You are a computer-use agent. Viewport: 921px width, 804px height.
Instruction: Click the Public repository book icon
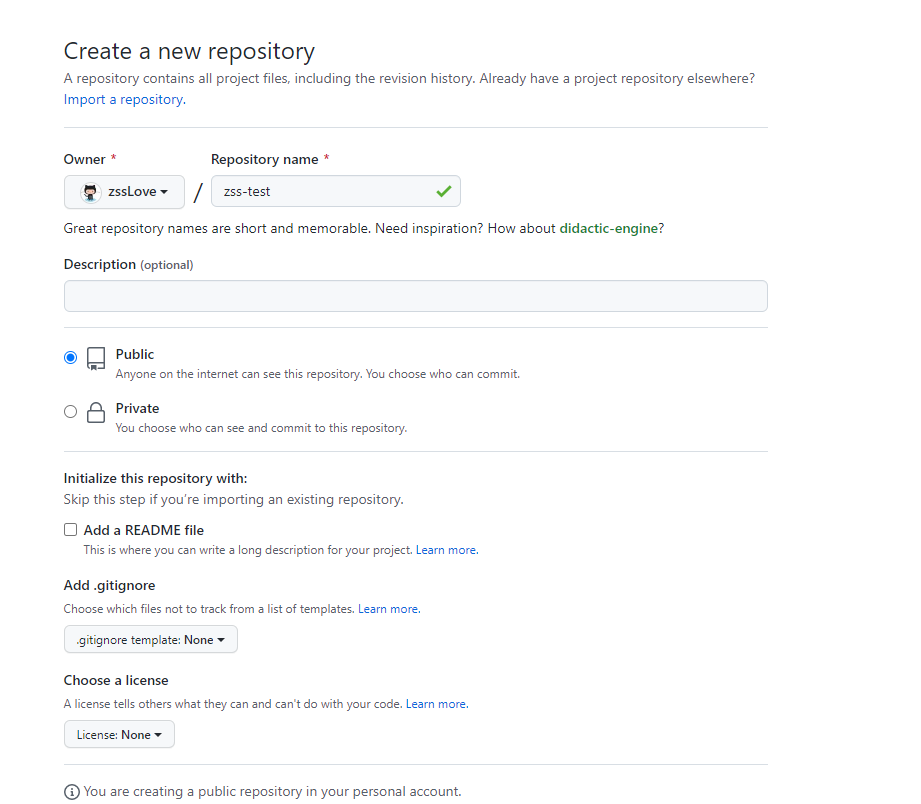(x=96, y=359)
